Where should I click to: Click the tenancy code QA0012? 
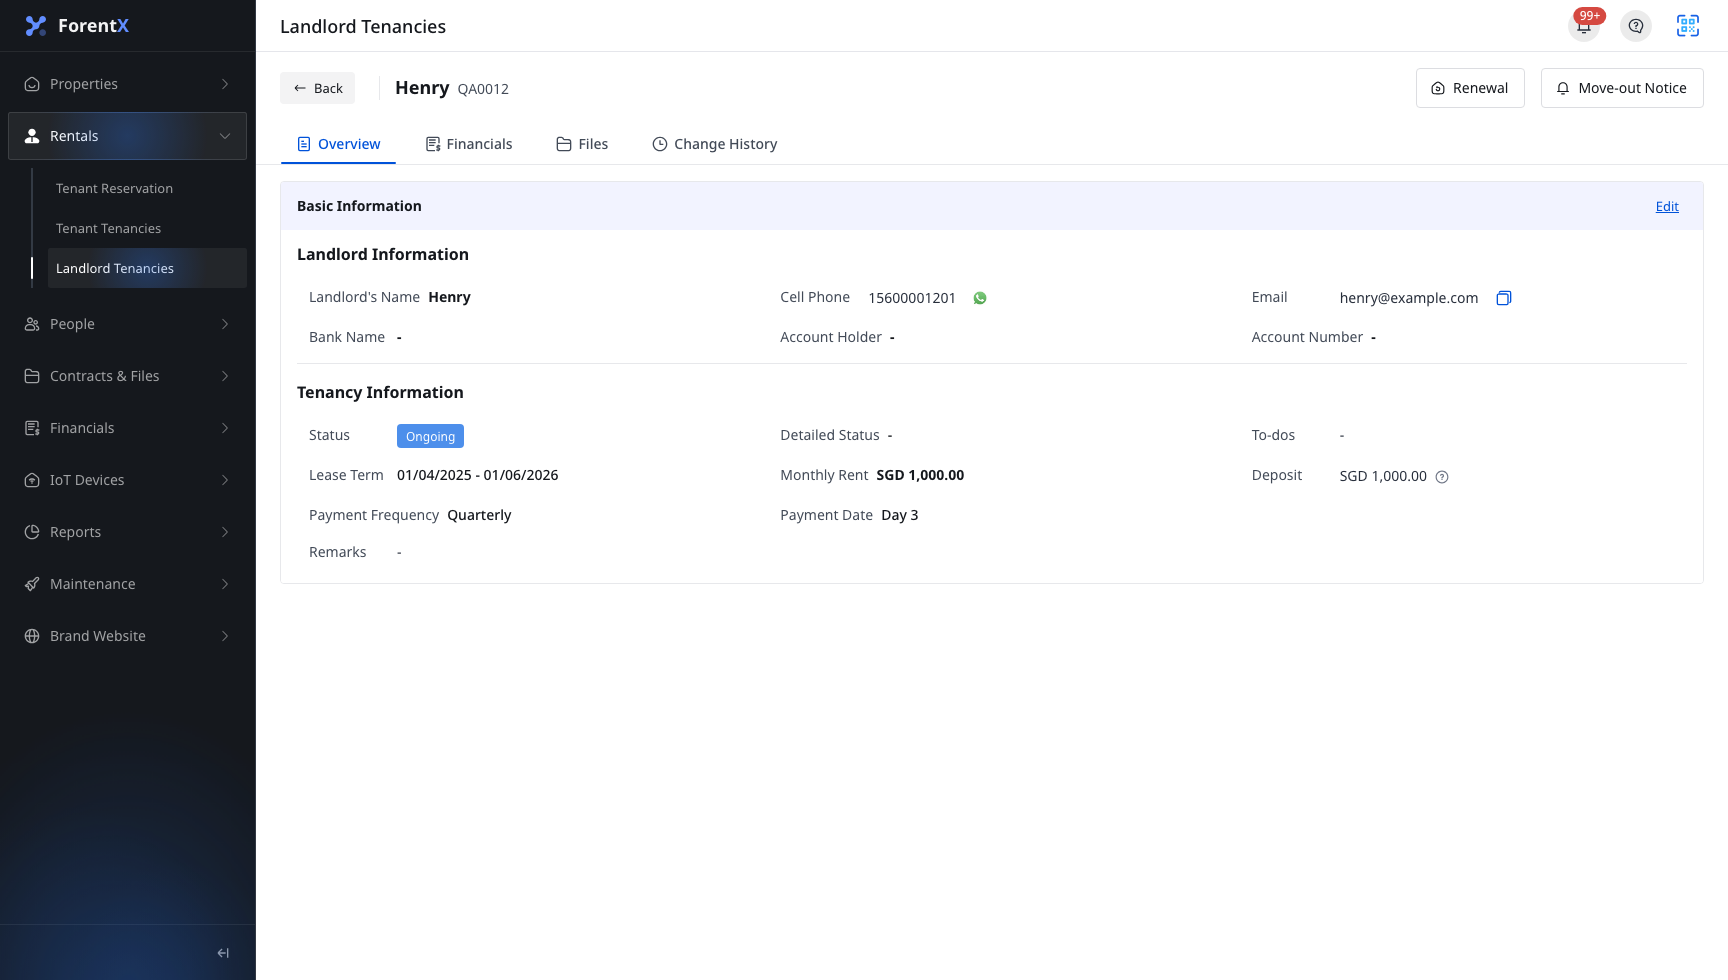pyautogui.click(x=483, y=89)
